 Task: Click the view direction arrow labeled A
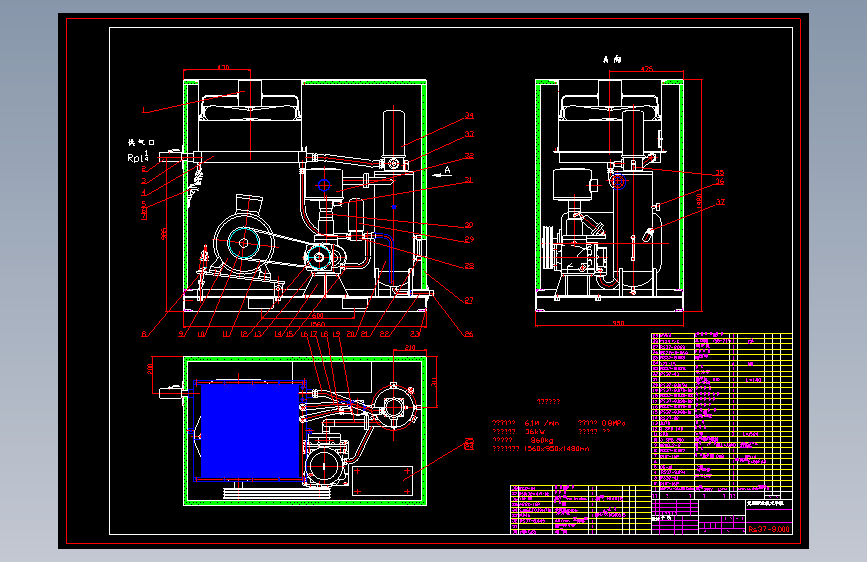(443, 173)
